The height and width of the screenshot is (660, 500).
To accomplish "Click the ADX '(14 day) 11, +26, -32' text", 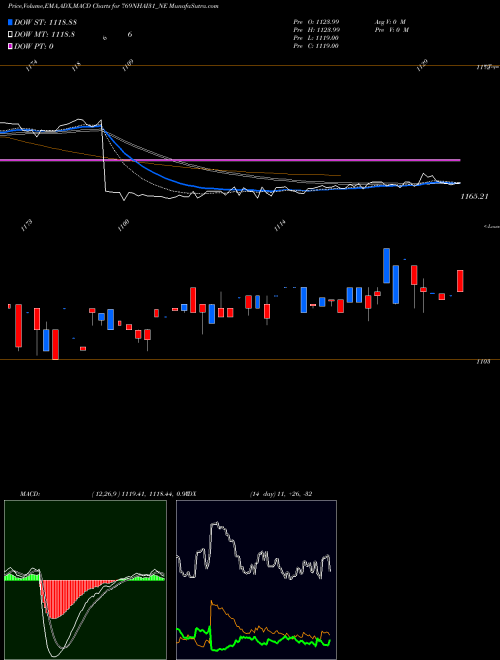I will click(281, 494).
